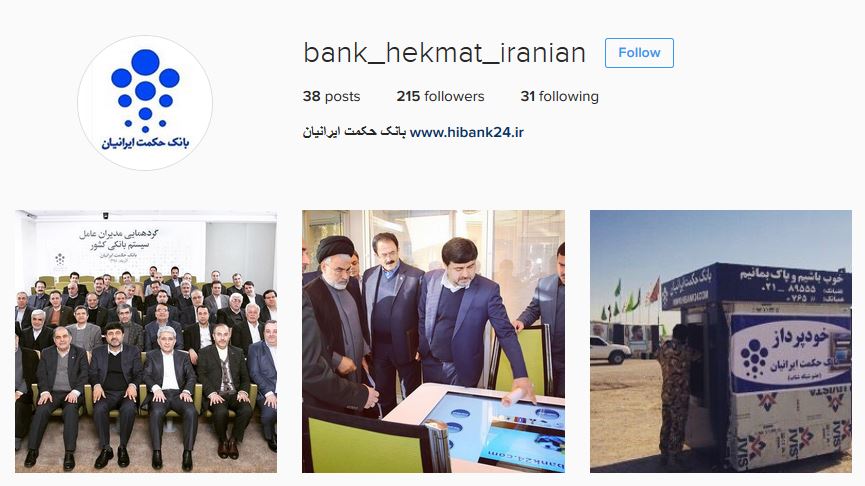This screenshot has height=486, width=865.
Task: Click the Persian banner text in the group photo
Action: point(119,240)
